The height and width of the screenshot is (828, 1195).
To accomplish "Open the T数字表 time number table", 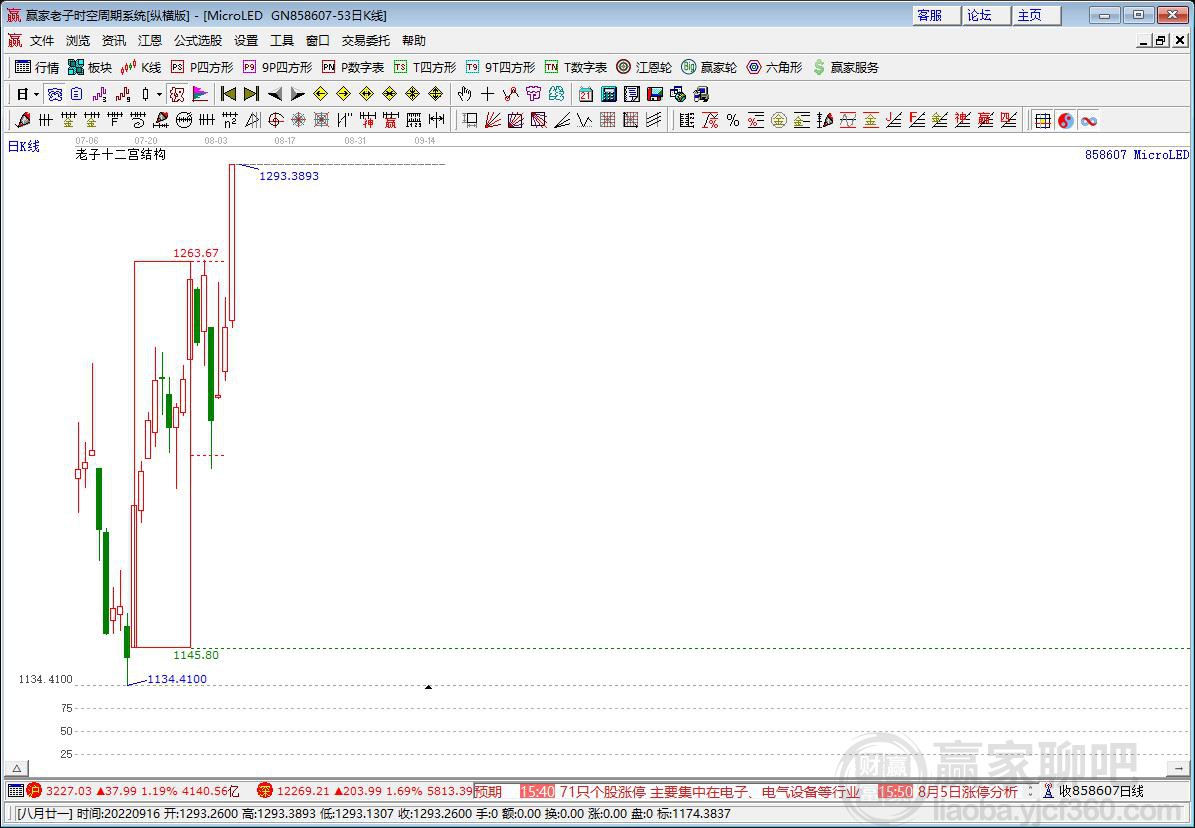I will coord(575,67).
